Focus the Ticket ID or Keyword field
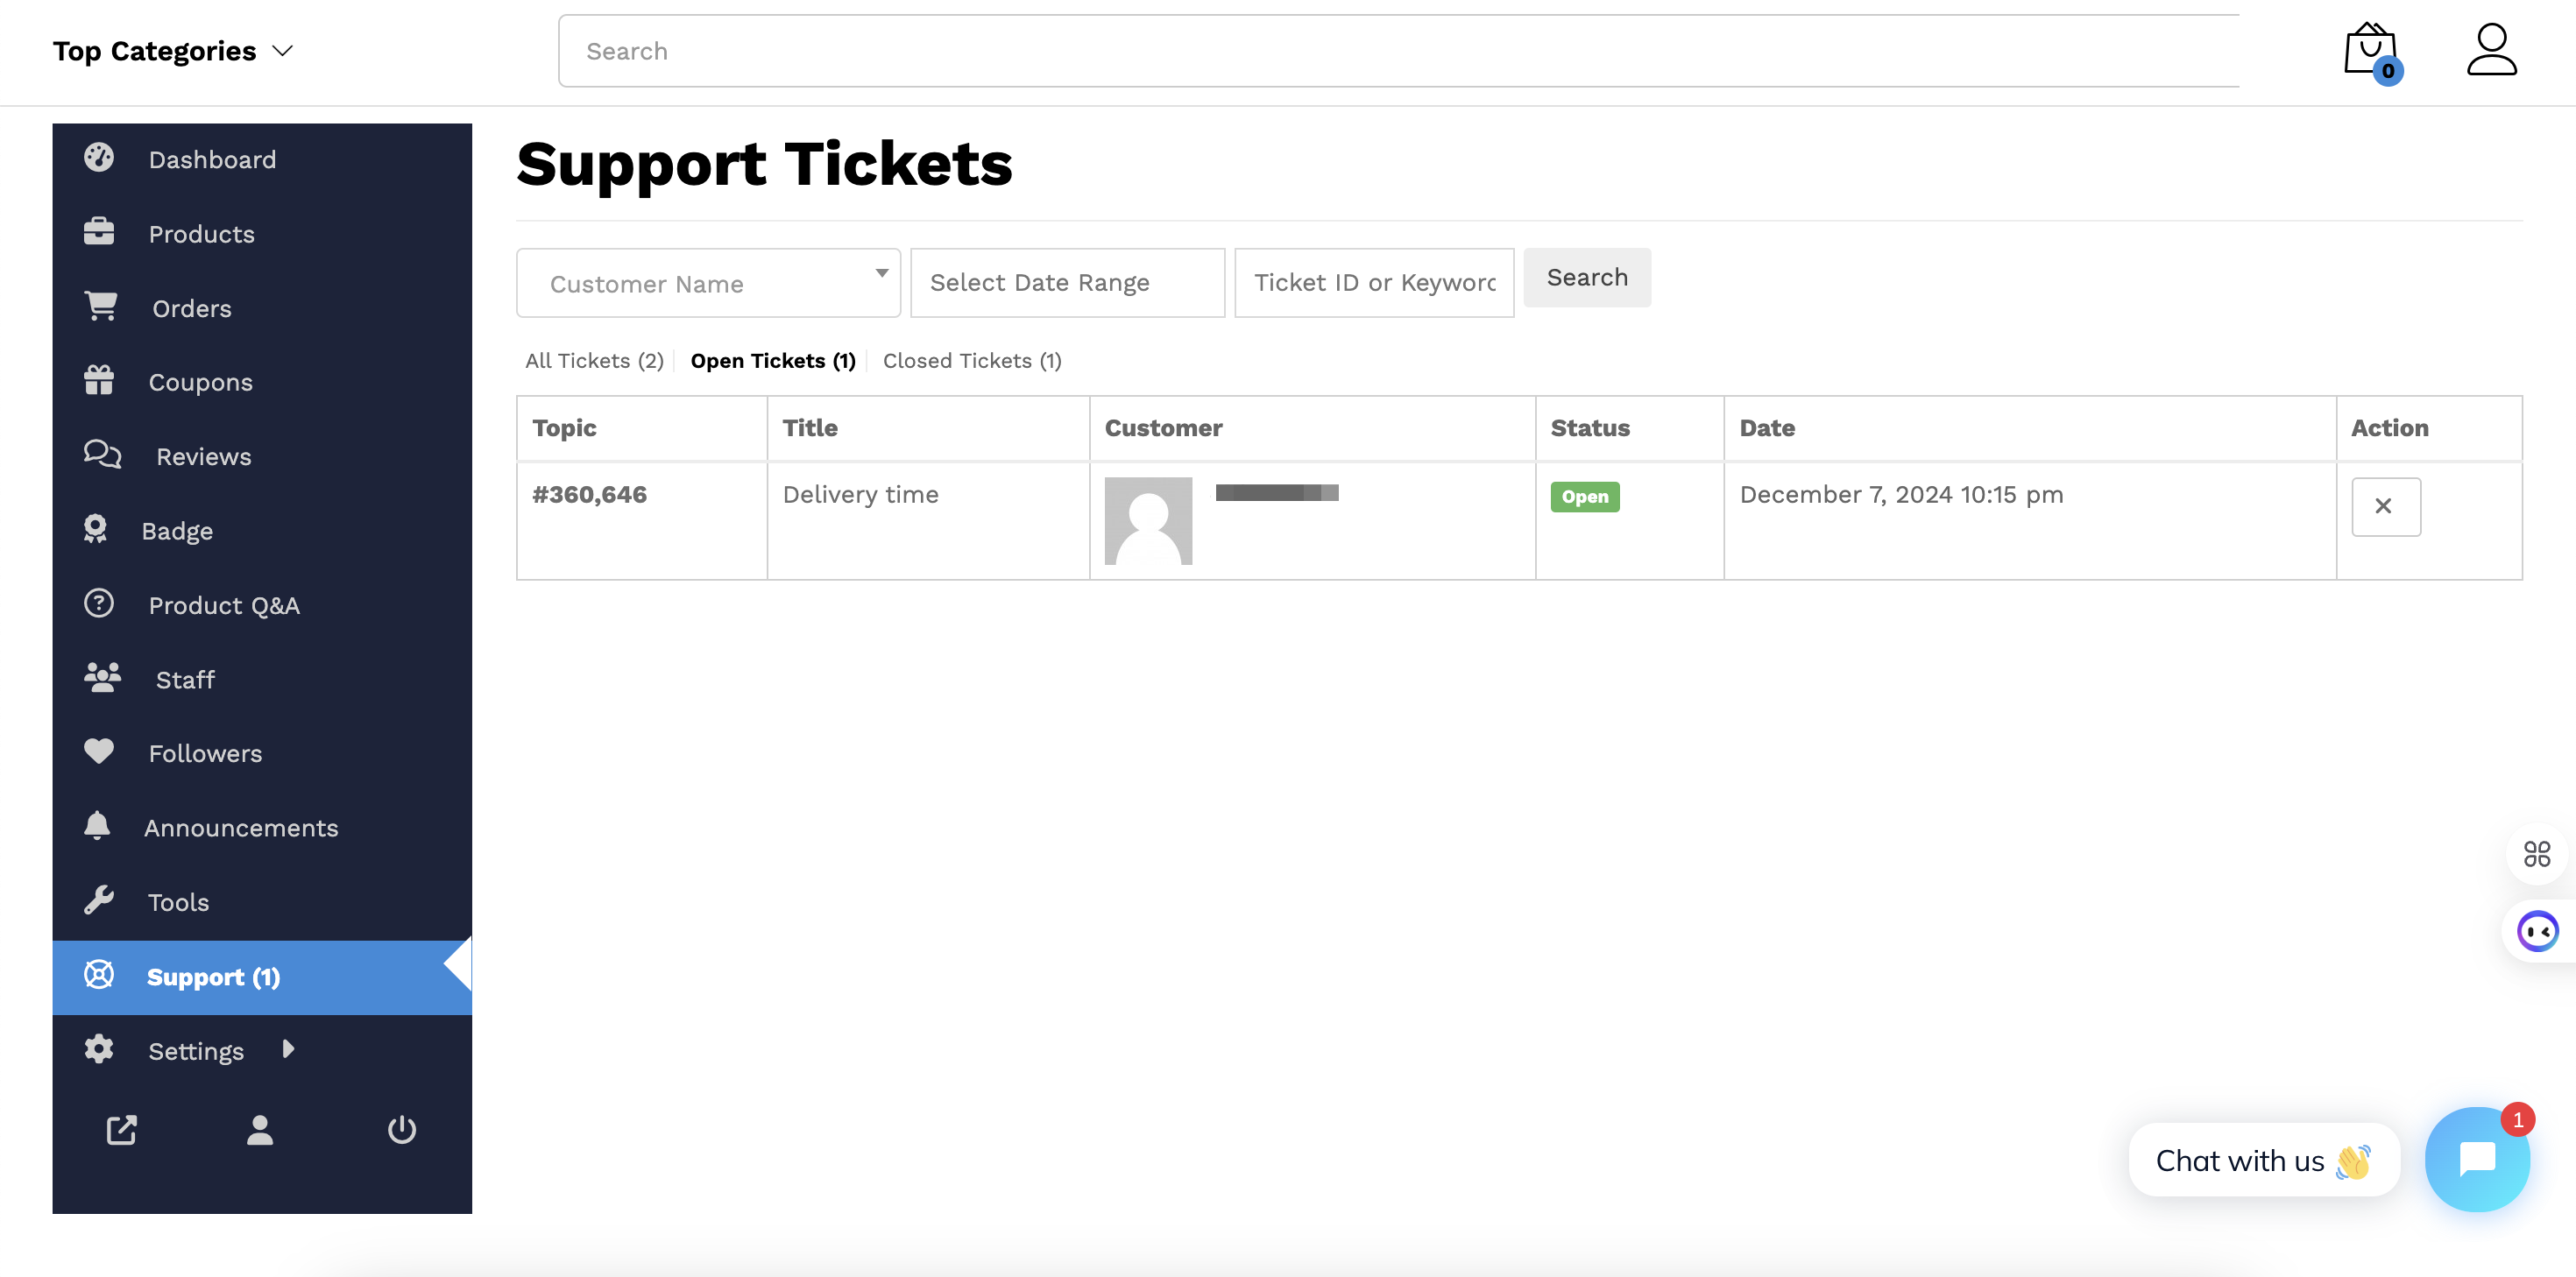The height and width of the screenshot is (1277, 2576). (1373, 283)
